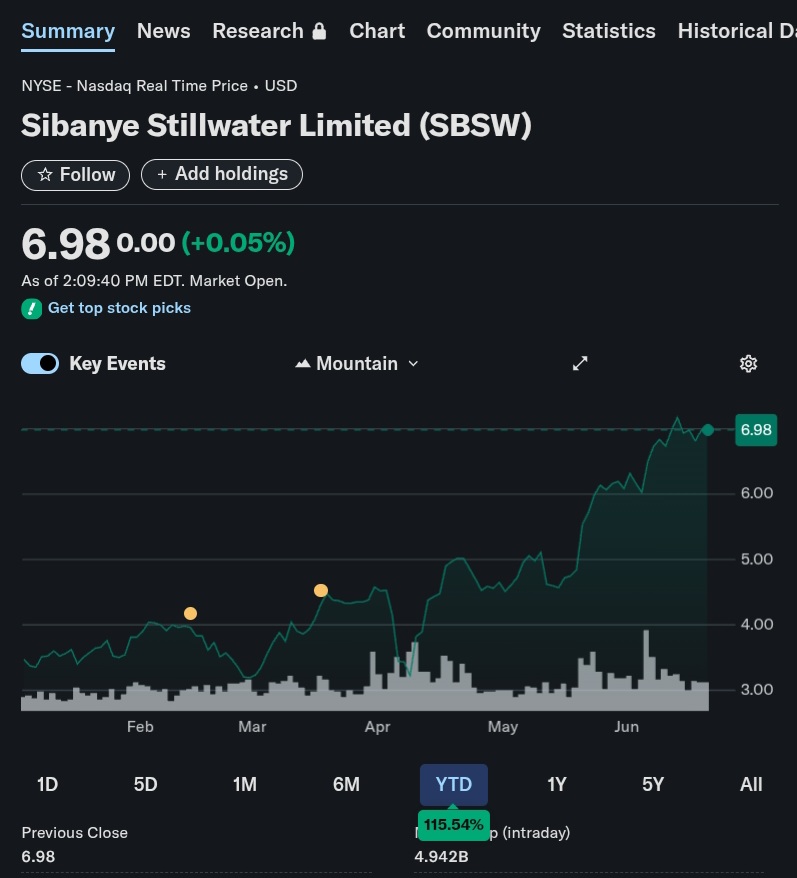
Task: Open the Historical Data tab
Action: [x=737, y=31]
